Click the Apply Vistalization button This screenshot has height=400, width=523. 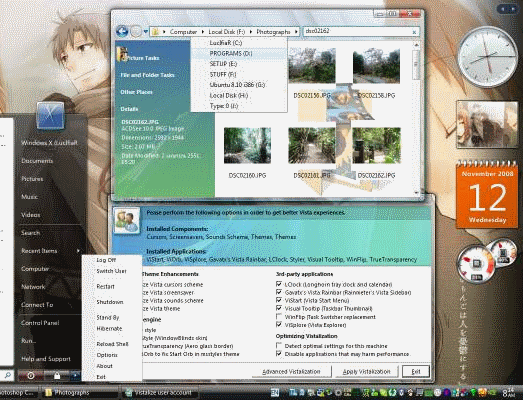pos(366,371)
